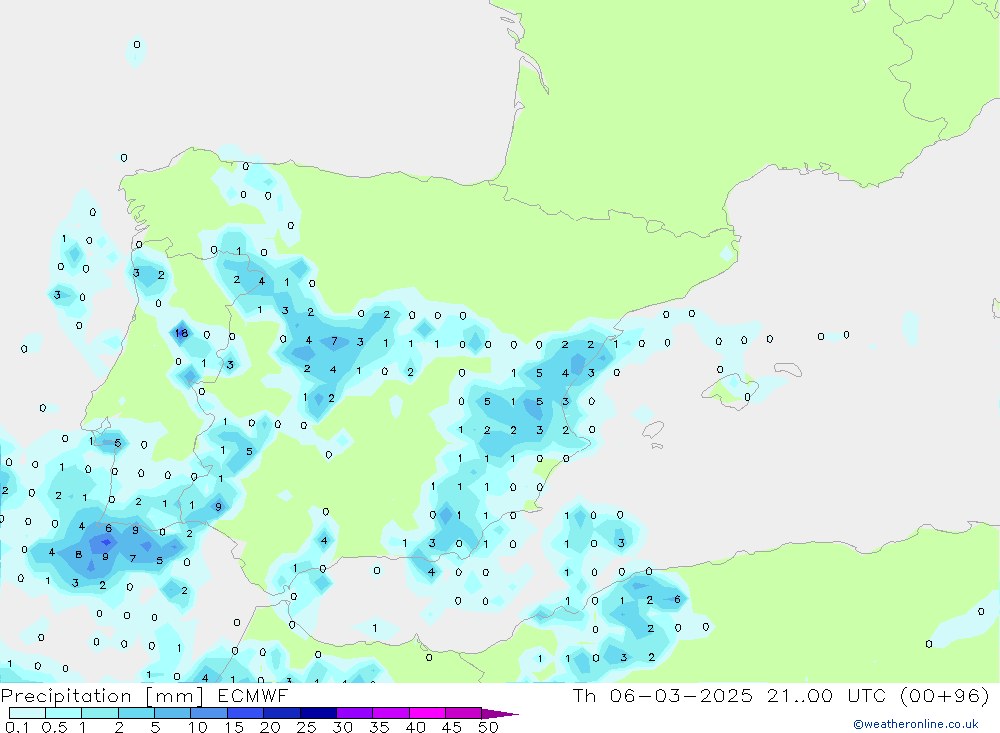This screenshot has width=1000, height=733.
Task: Click the legend label '40'
Action: click(x=416, y=727)
